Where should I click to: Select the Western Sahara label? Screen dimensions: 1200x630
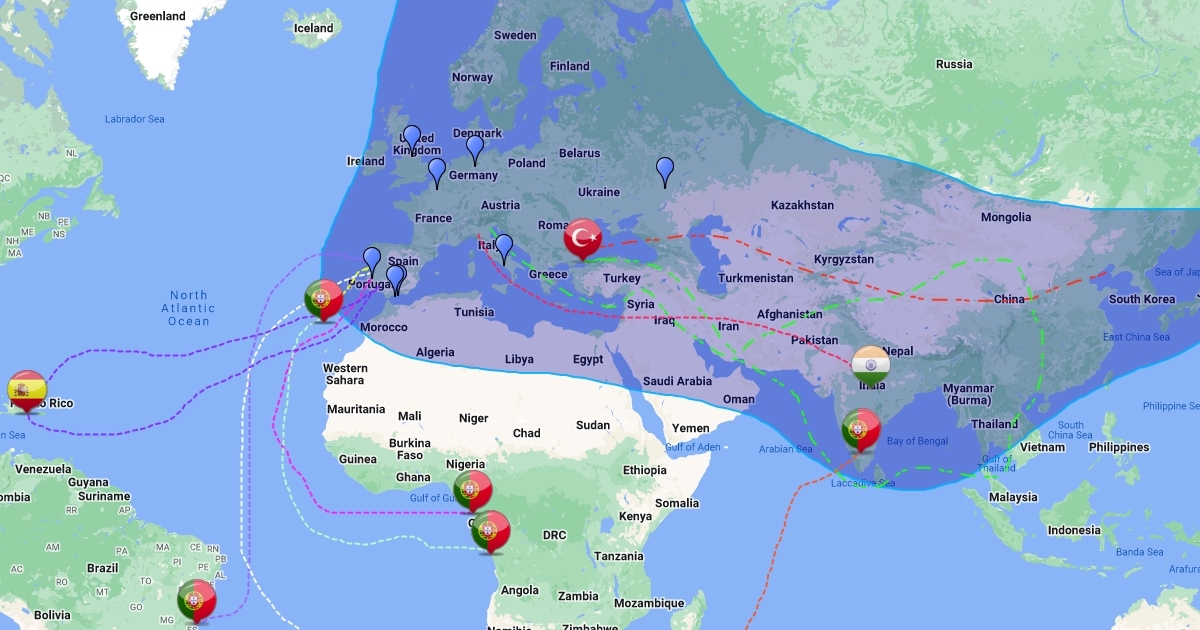pos(344,374)
